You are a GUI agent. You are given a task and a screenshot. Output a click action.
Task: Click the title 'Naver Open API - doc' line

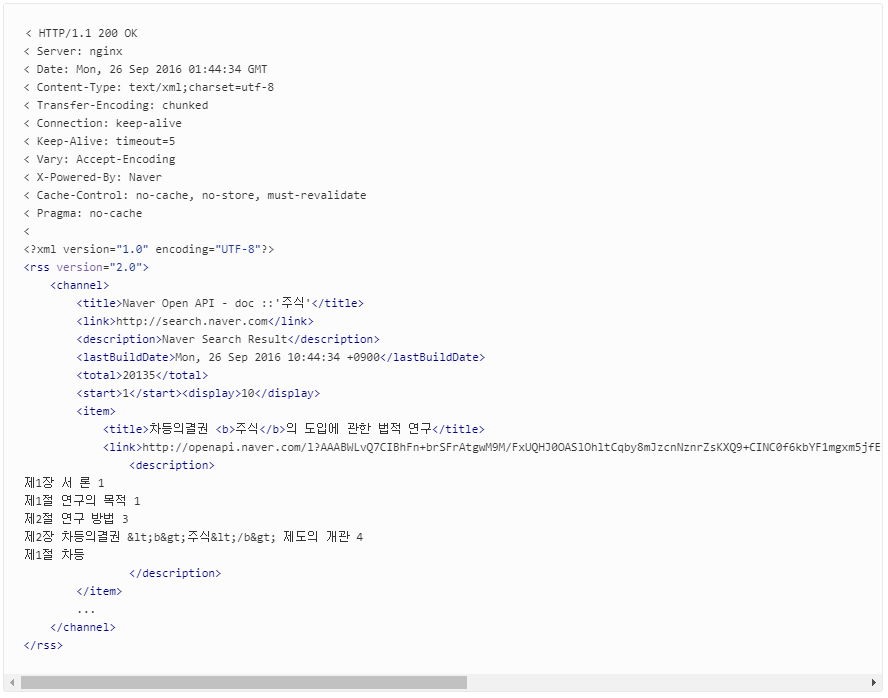(220, 303)
